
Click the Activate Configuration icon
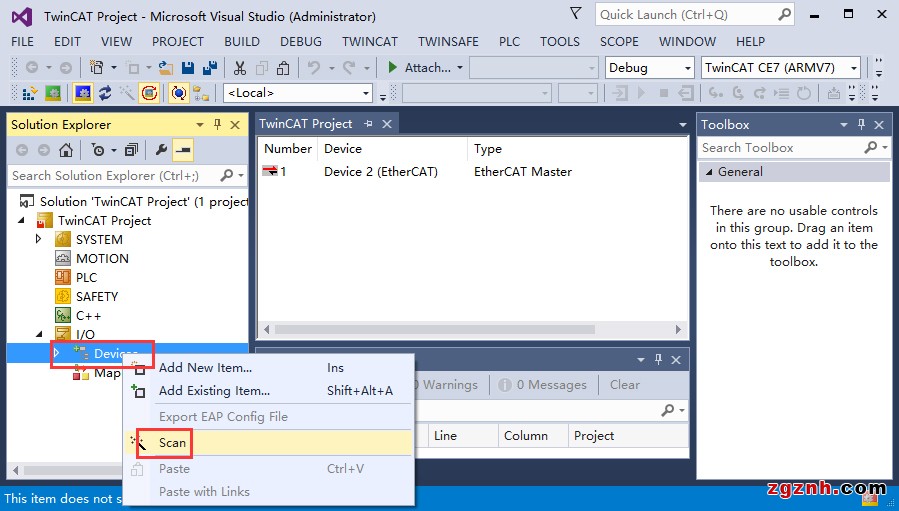31,93
